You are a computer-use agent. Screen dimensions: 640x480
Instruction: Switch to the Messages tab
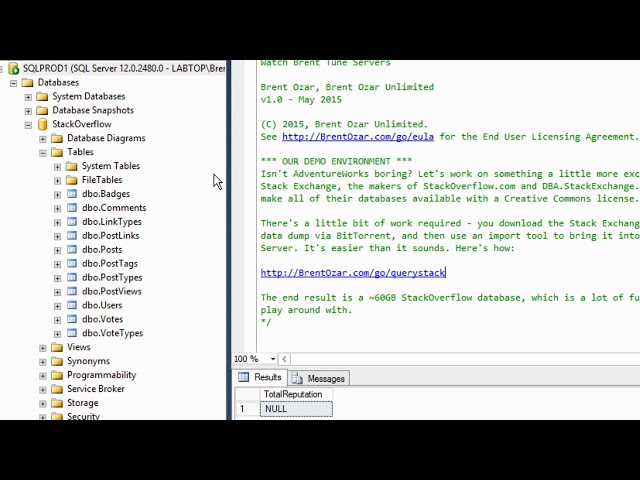pyautogui.click(x=319, y=378)
